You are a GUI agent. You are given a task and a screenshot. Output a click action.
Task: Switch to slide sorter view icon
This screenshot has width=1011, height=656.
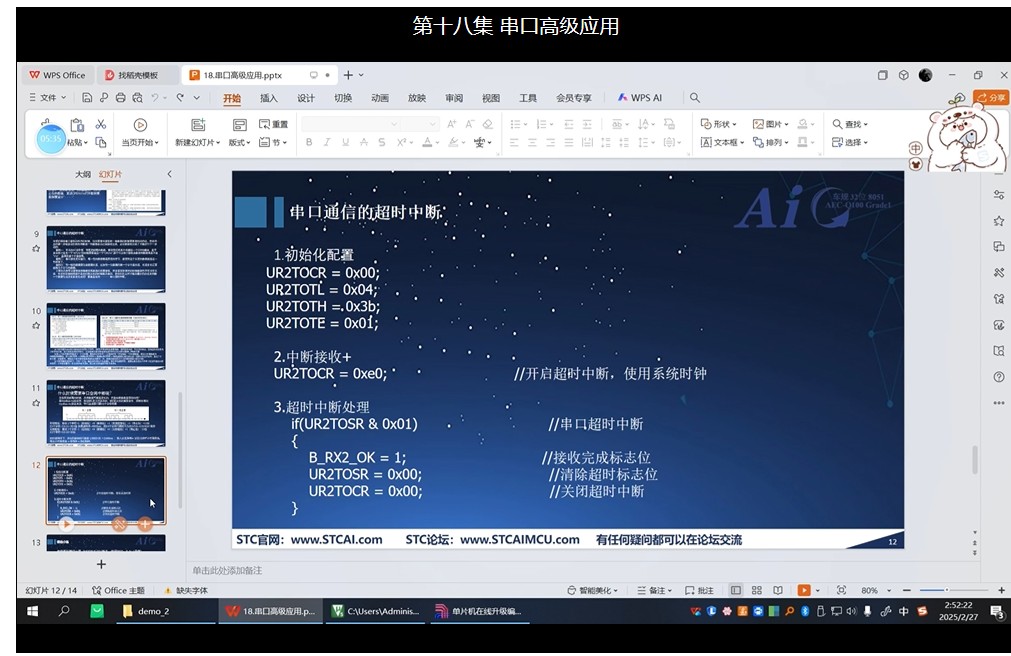pos(757,590)
